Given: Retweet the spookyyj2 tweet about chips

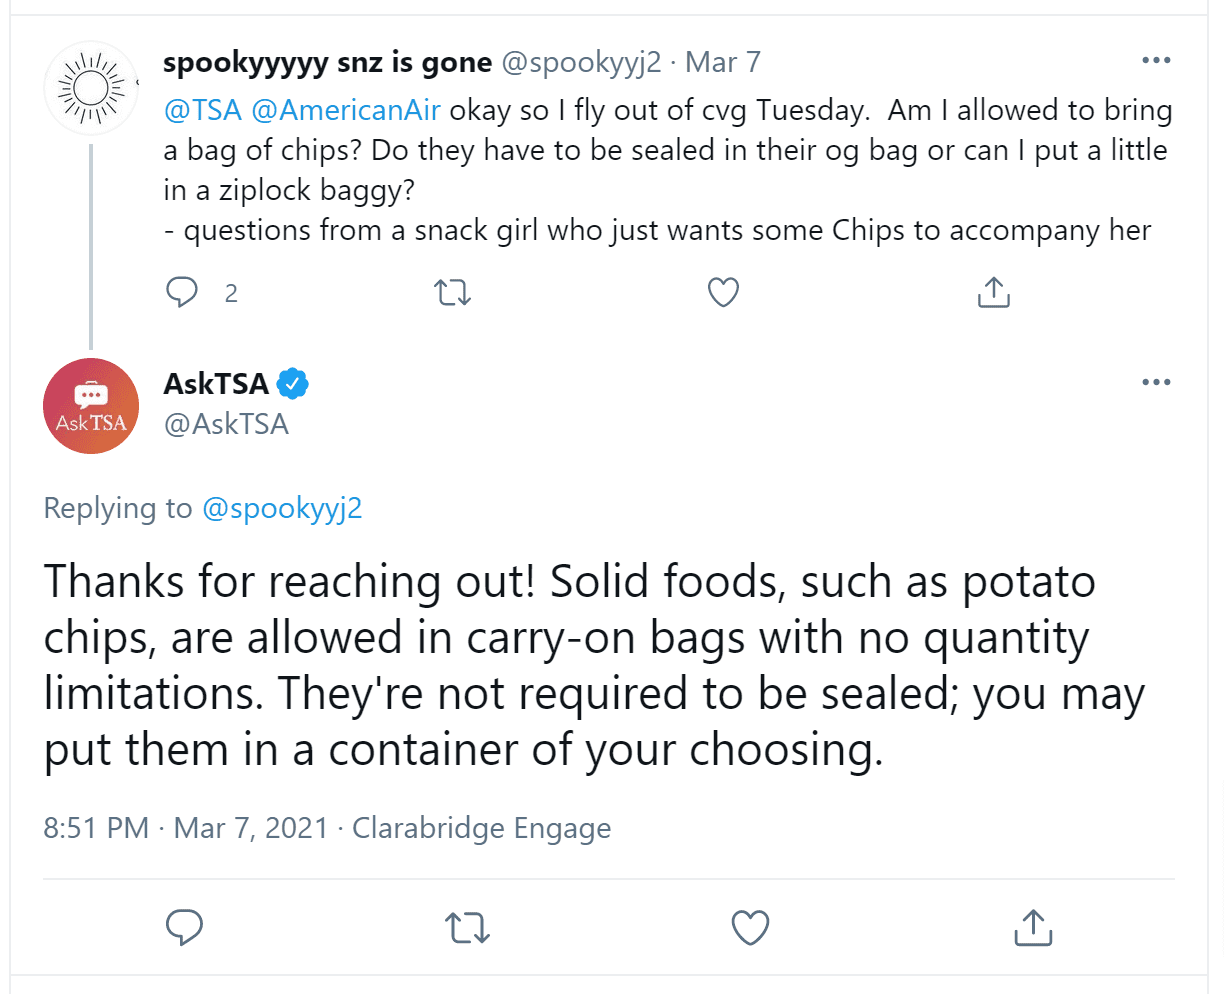Looking at the screenshot, I should click(452, 293).
